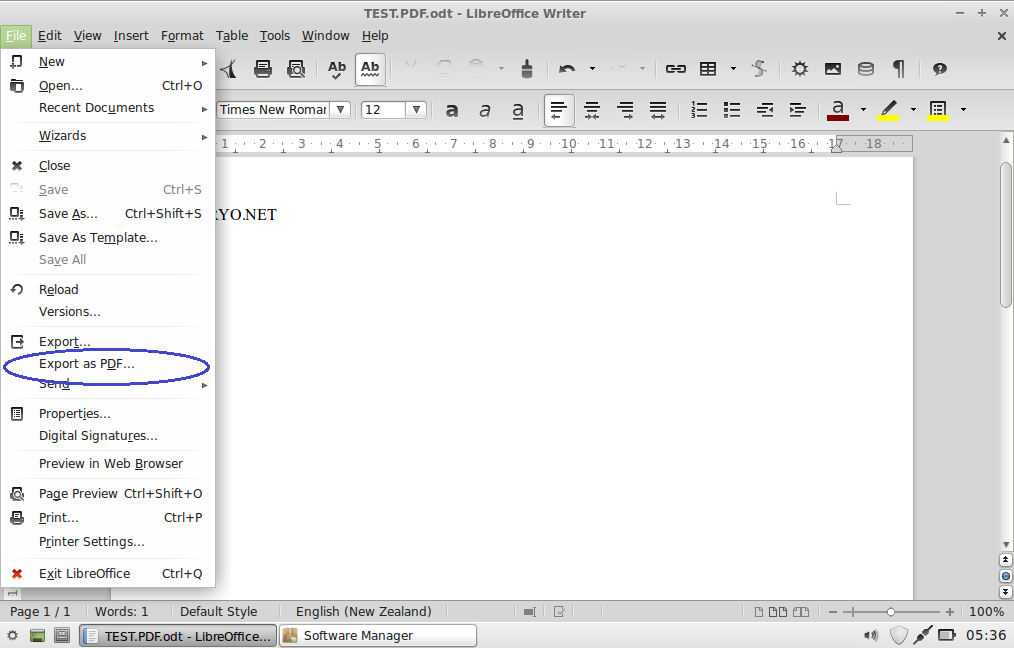
Task: Choose Save As... in File menu
Action: 108,213
